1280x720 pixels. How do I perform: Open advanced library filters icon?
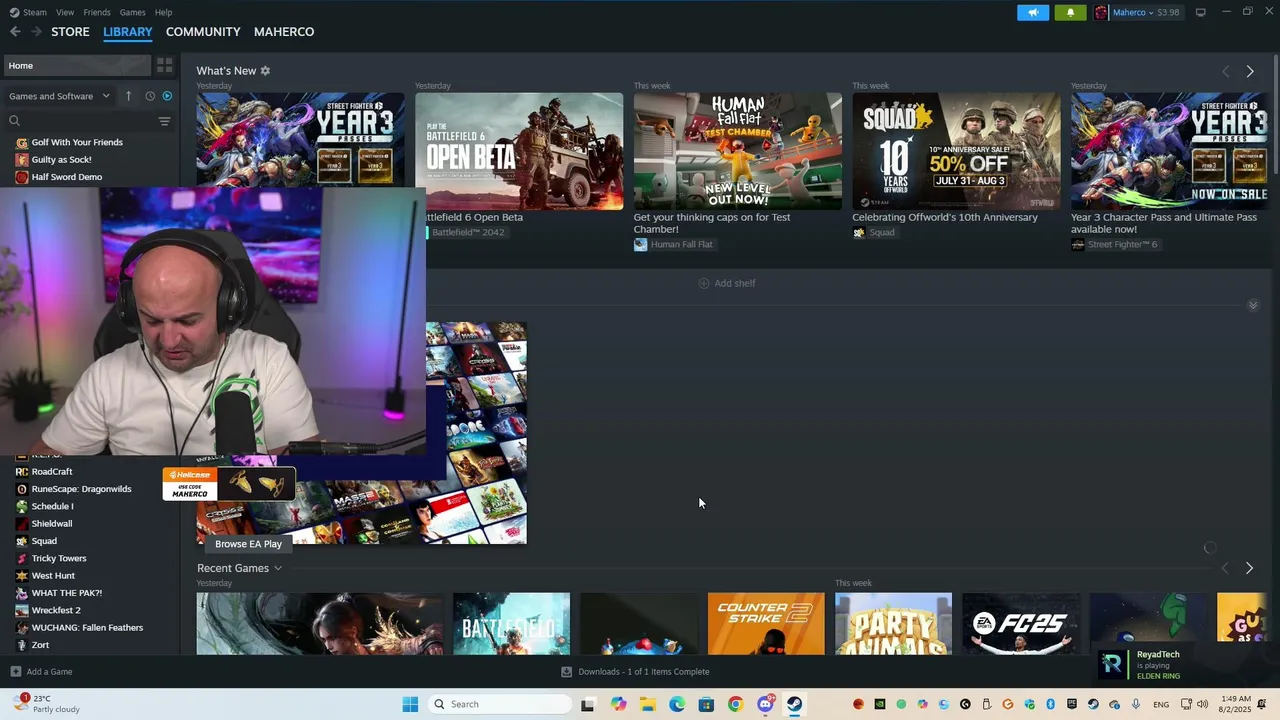(x=164, y=121)
